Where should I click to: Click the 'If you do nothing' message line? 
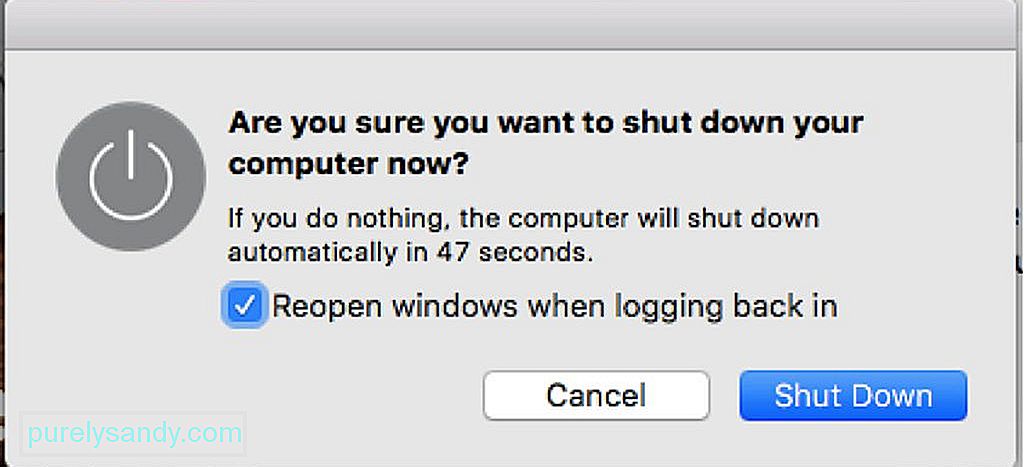coord(523,218)
